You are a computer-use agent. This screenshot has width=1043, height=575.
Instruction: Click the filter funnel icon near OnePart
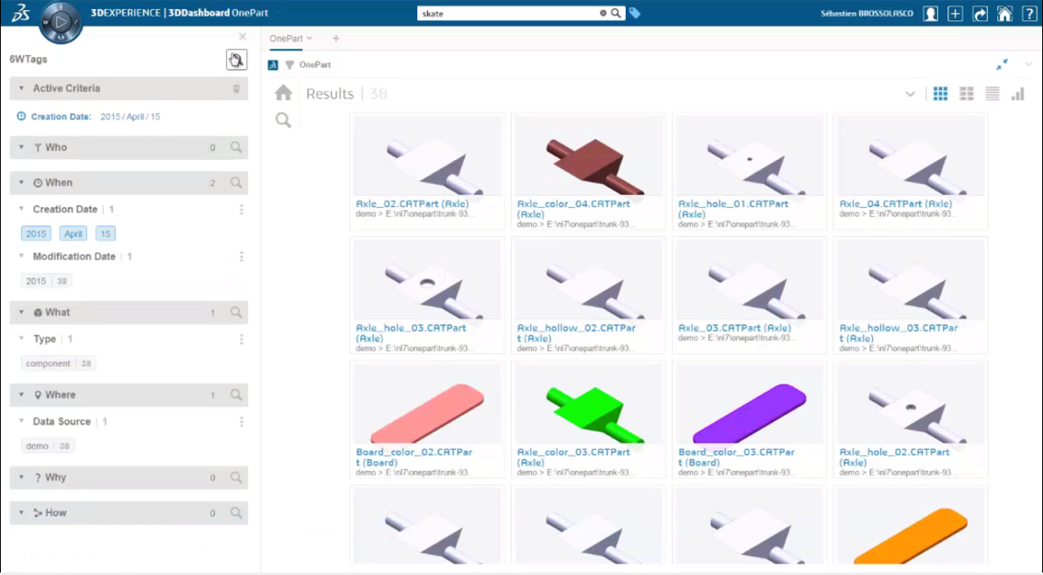(289, 65)
